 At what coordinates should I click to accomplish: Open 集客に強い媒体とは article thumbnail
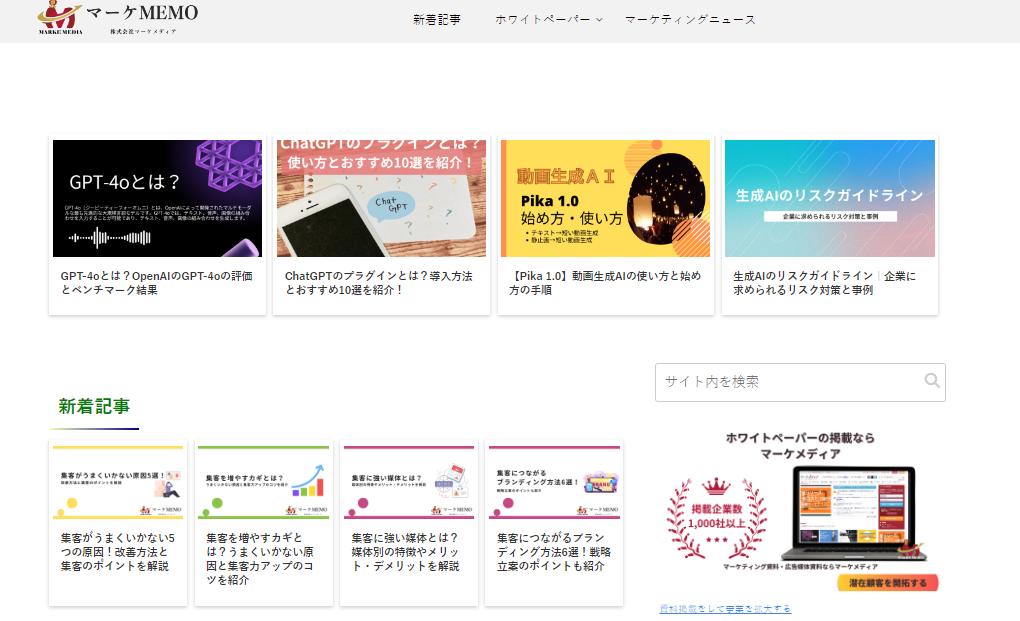click(x=408, y=483)
